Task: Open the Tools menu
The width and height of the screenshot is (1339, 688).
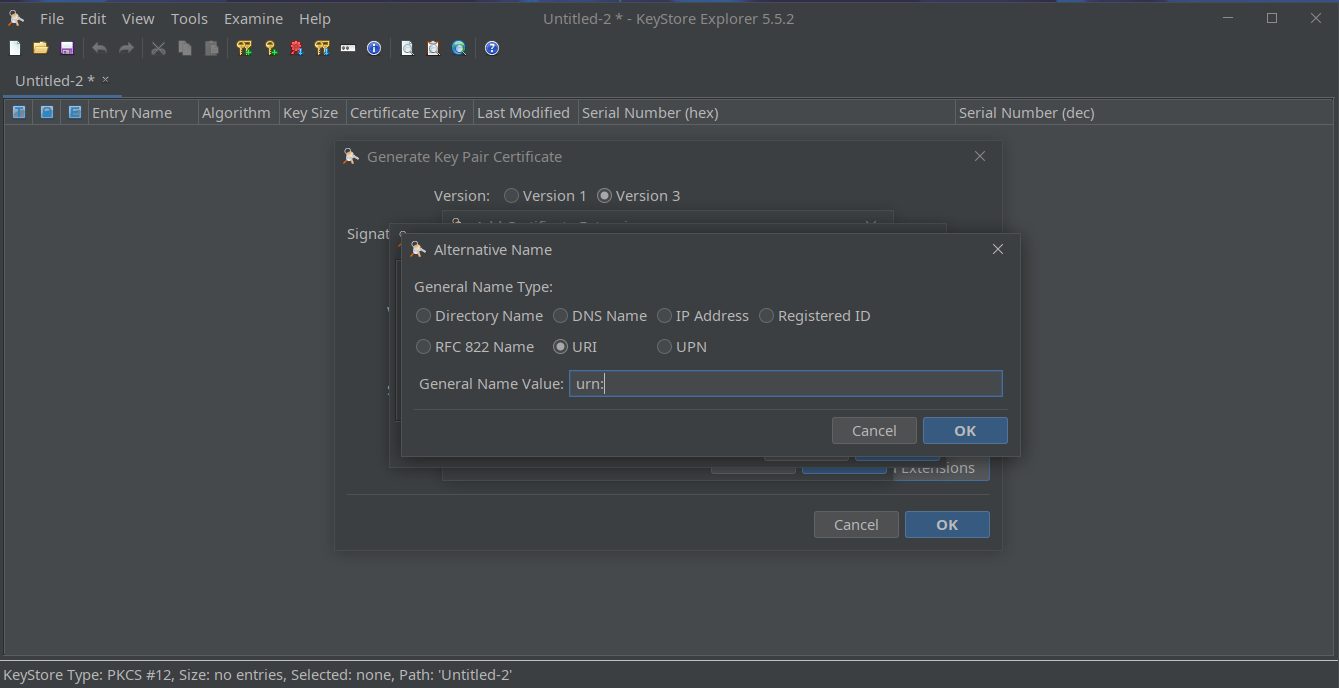Action: pyautogui.click(x=189, y=19)
